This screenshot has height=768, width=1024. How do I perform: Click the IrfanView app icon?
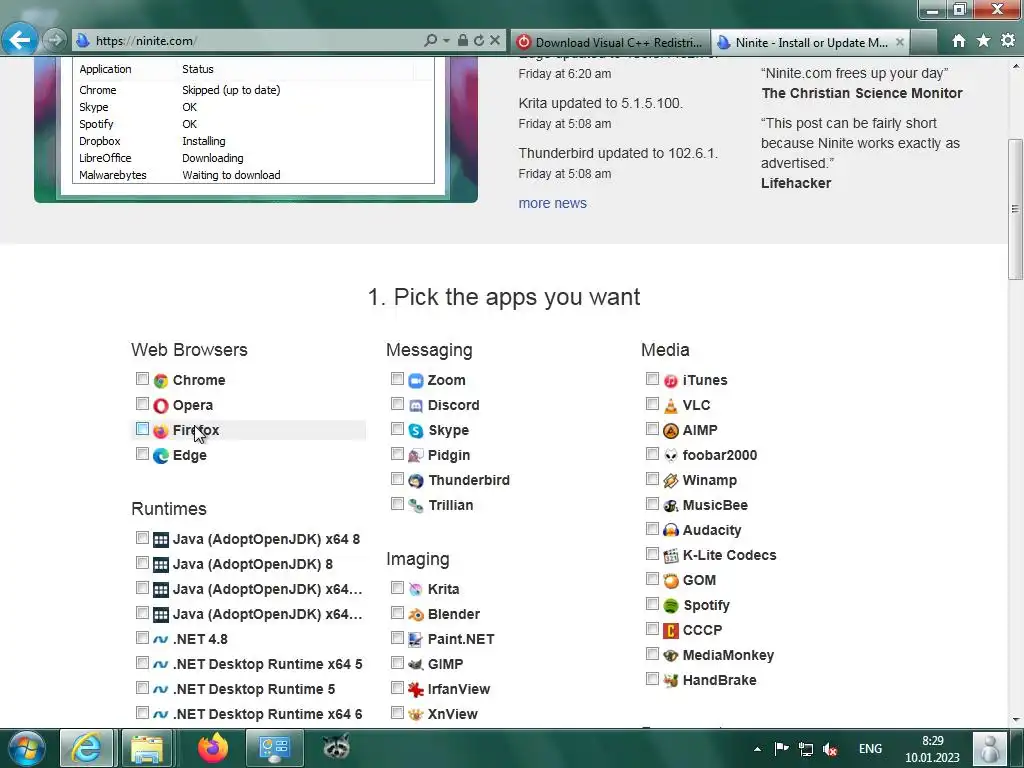point(416,689)
